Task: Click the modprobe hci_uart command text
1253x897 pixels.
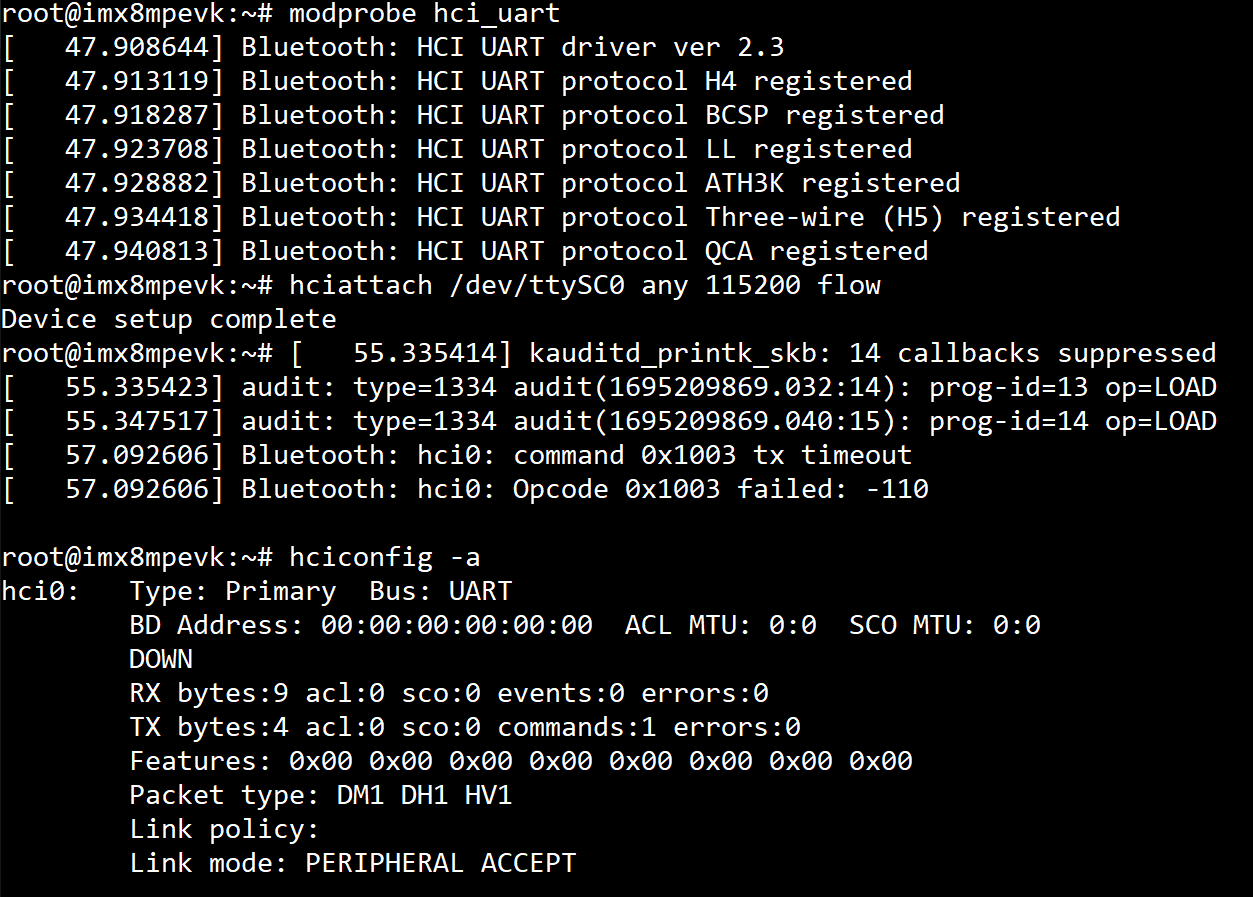Action: pos(424,14)
